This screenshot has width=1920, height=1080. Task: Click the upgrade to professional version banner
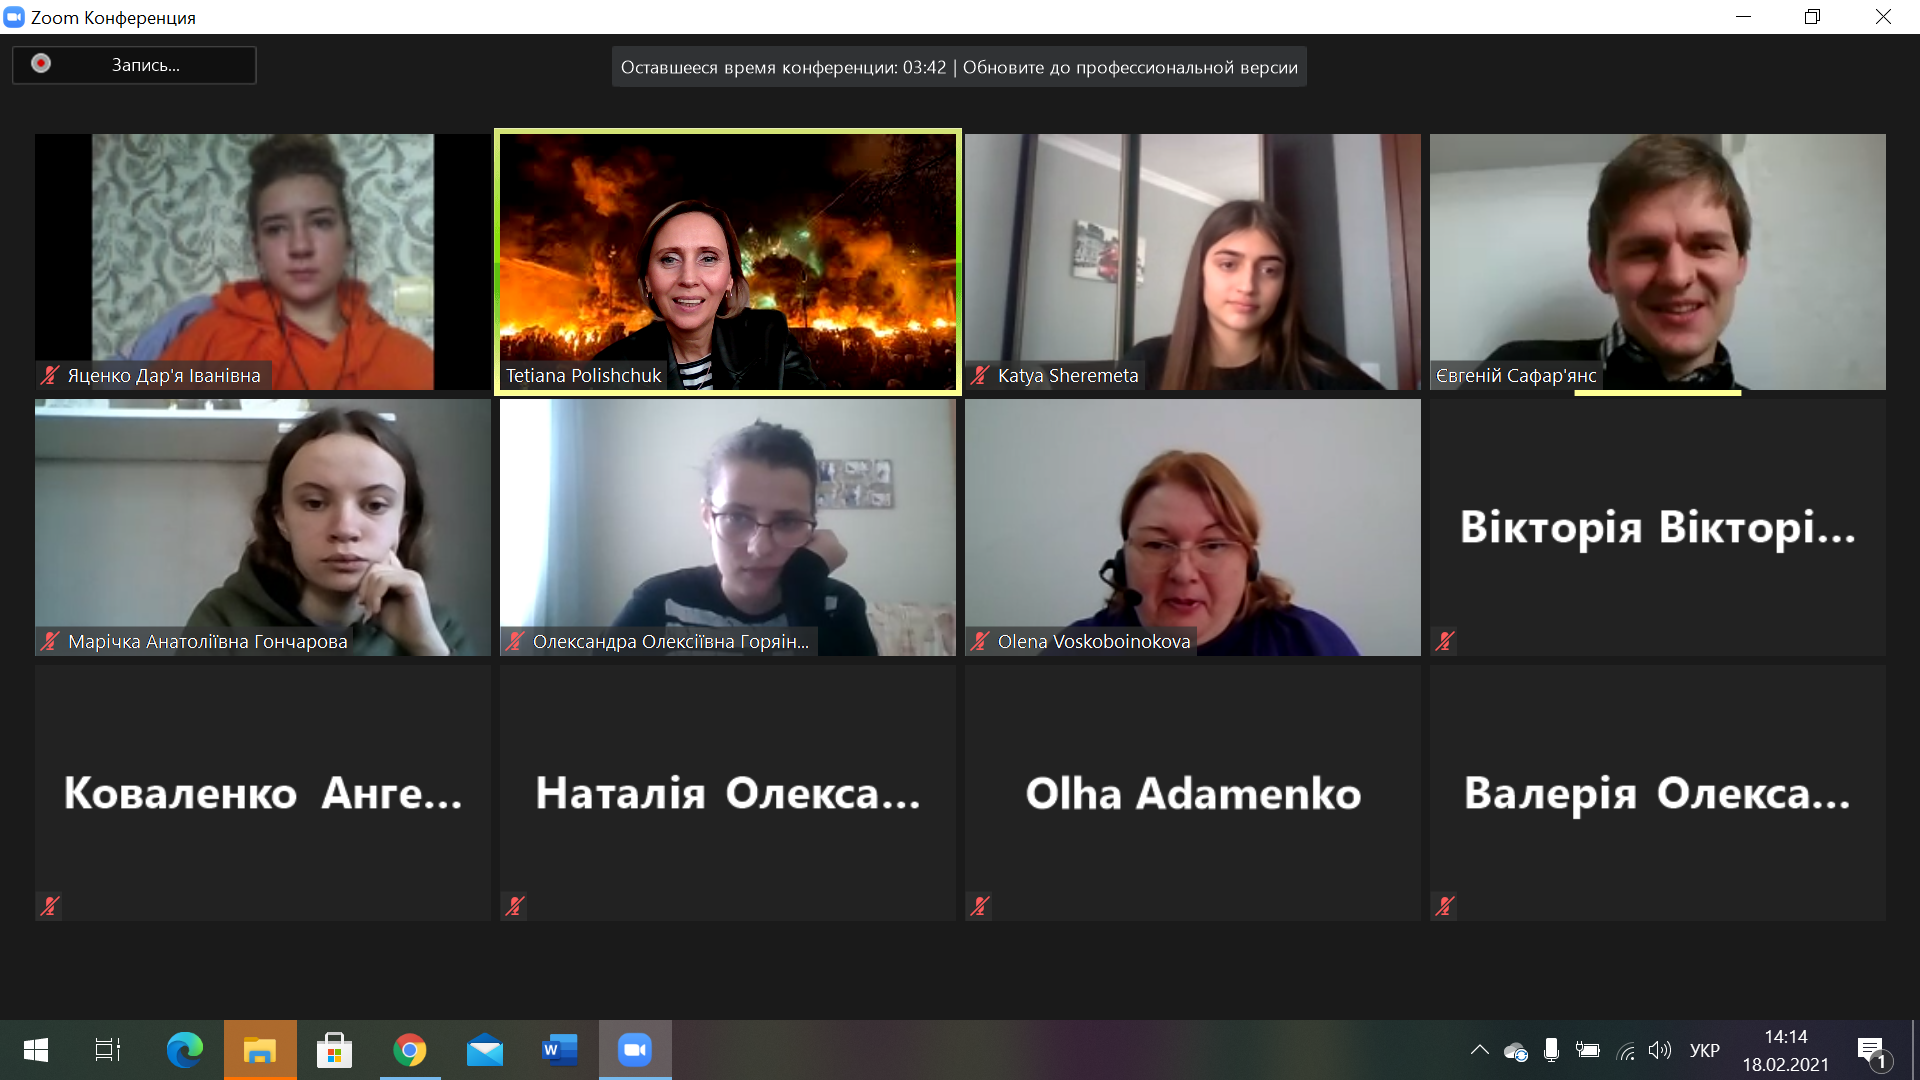click(1129, 67)
